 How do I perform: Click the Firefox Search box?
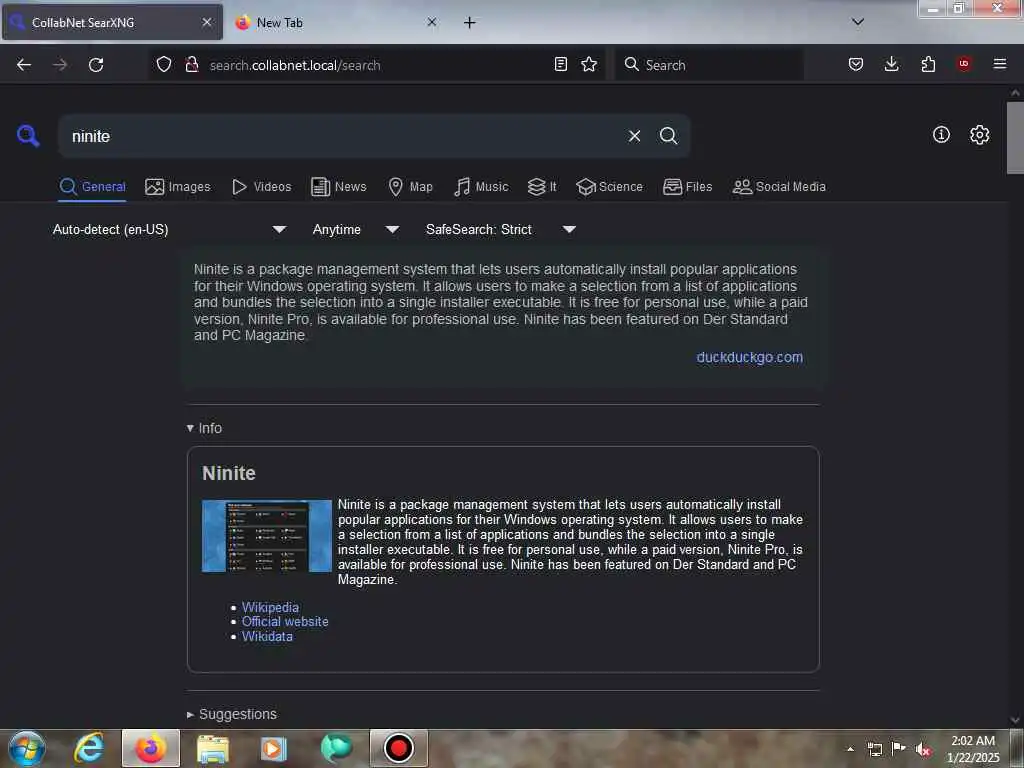pyautogui.click(x=709, y=65)
